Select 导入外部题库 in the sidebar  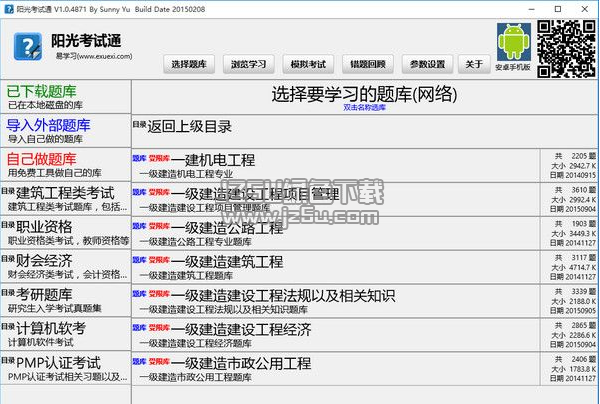(x=66, y=130)
